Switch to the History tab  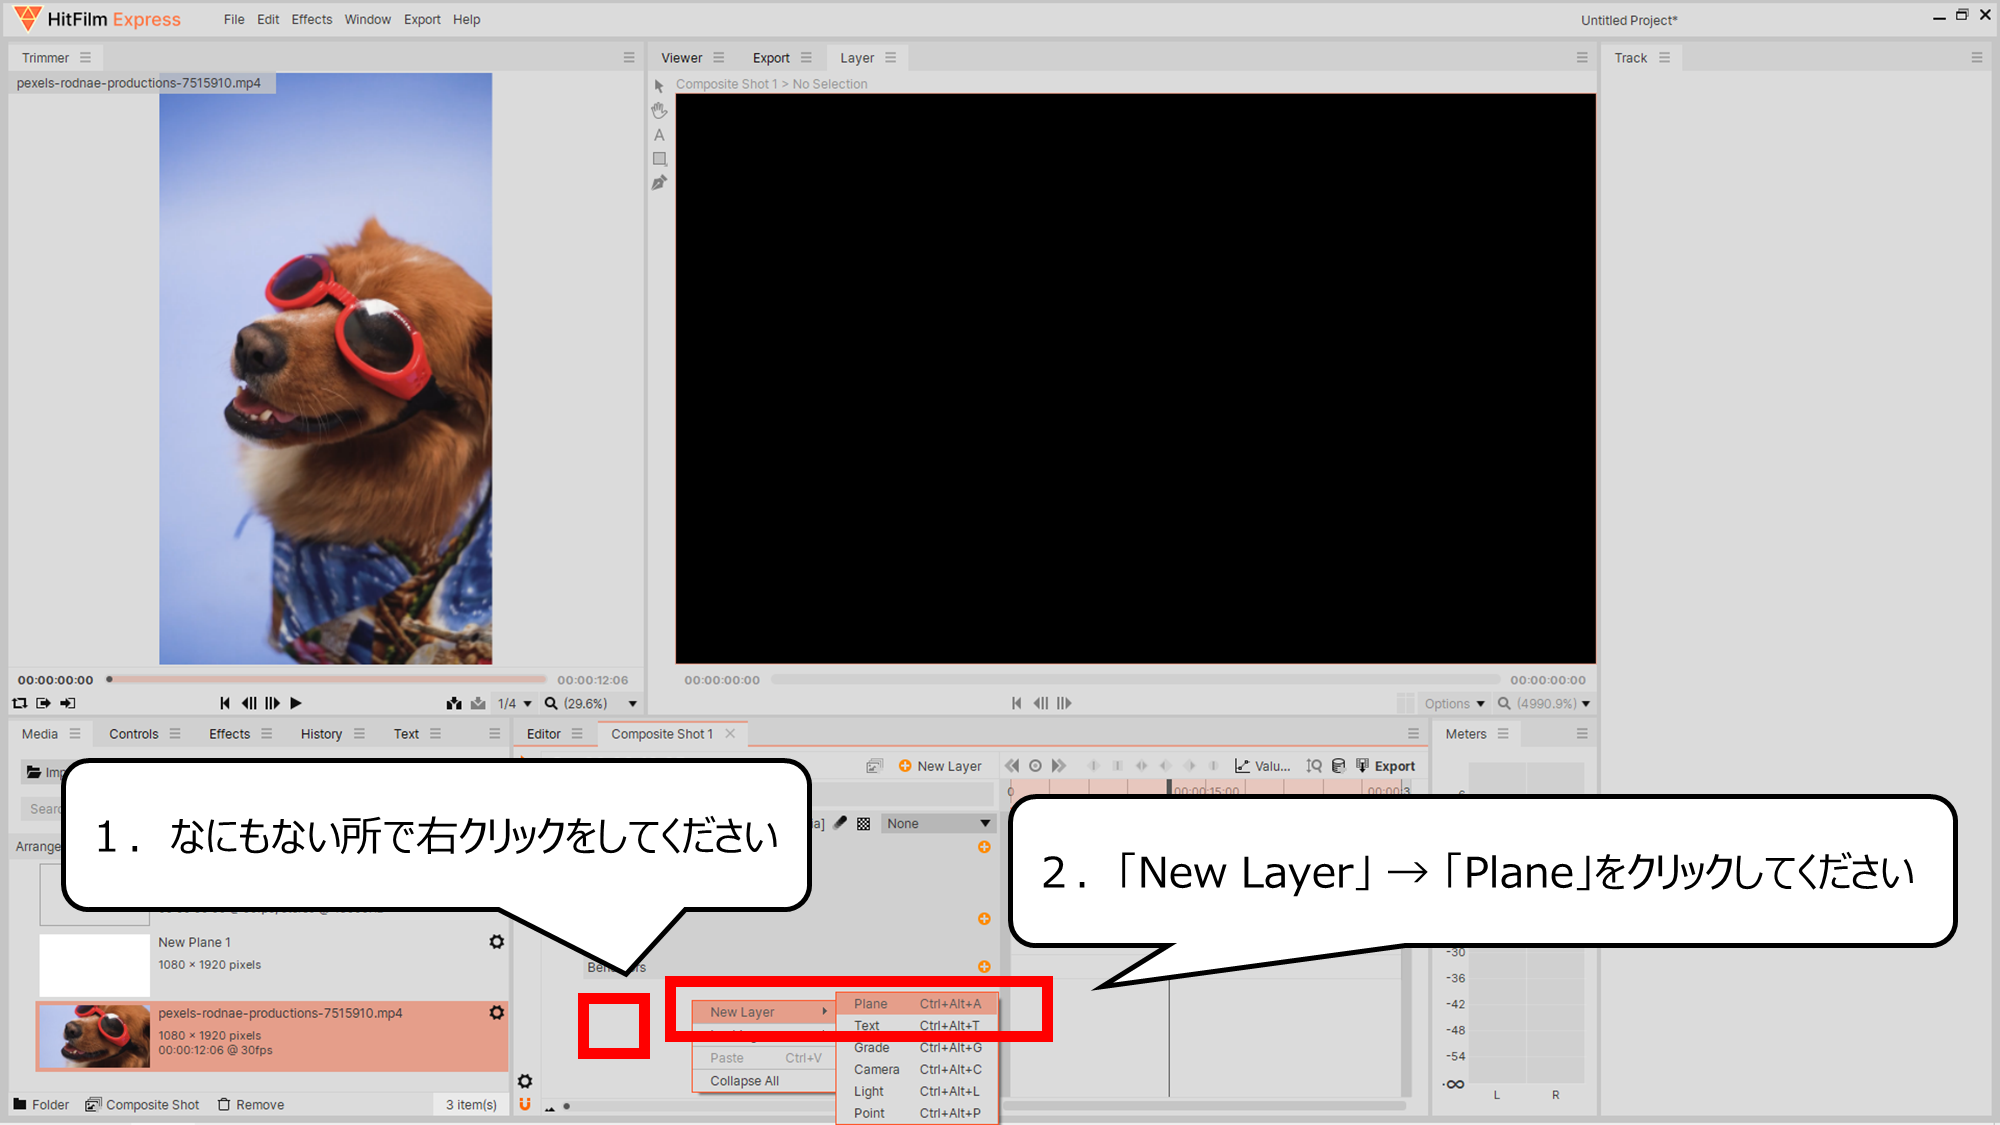point(321,733)
